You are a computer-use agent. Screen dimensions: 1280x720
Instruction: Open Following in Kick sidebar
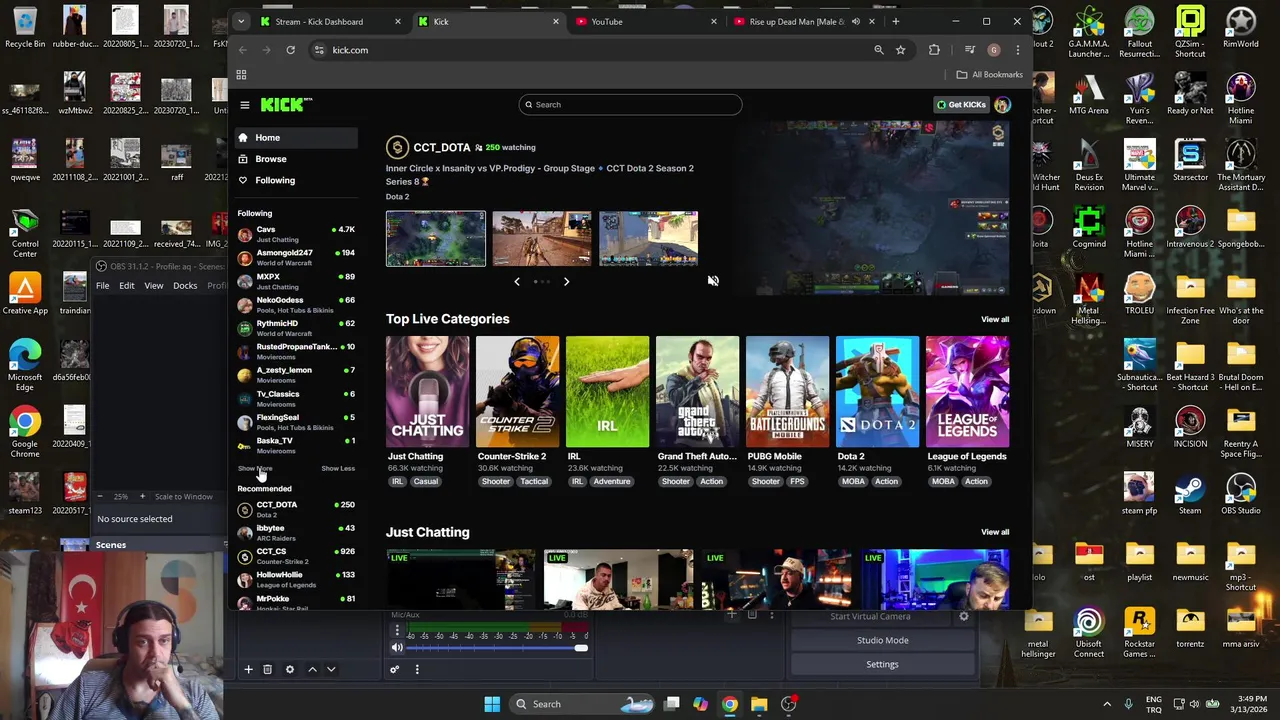click(x=296, y=180)
